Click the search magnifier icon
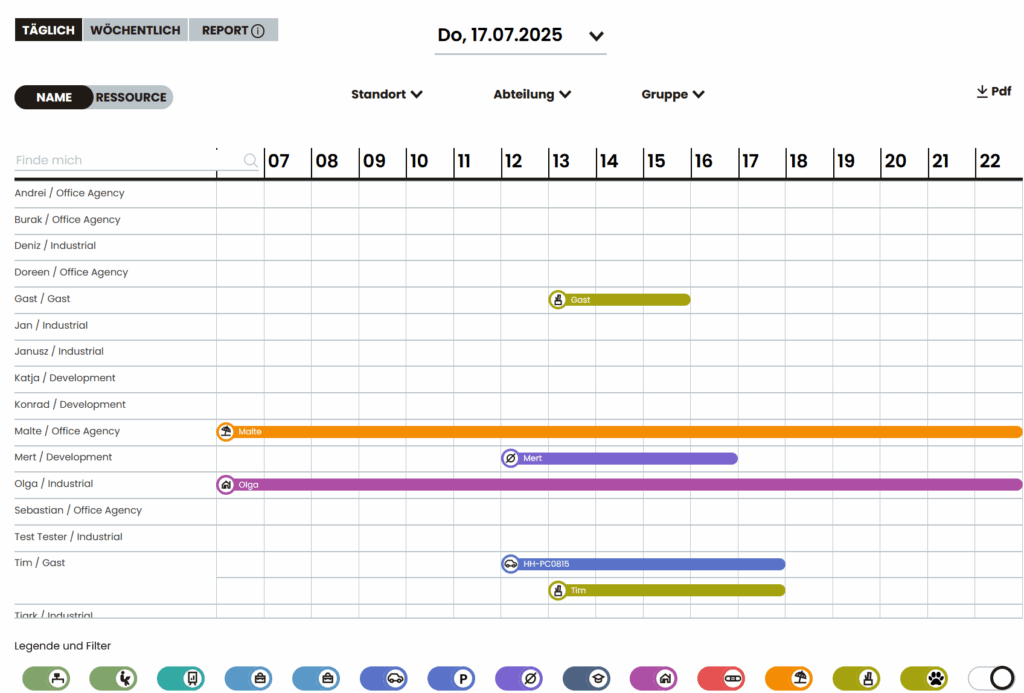 coord(250,160)
